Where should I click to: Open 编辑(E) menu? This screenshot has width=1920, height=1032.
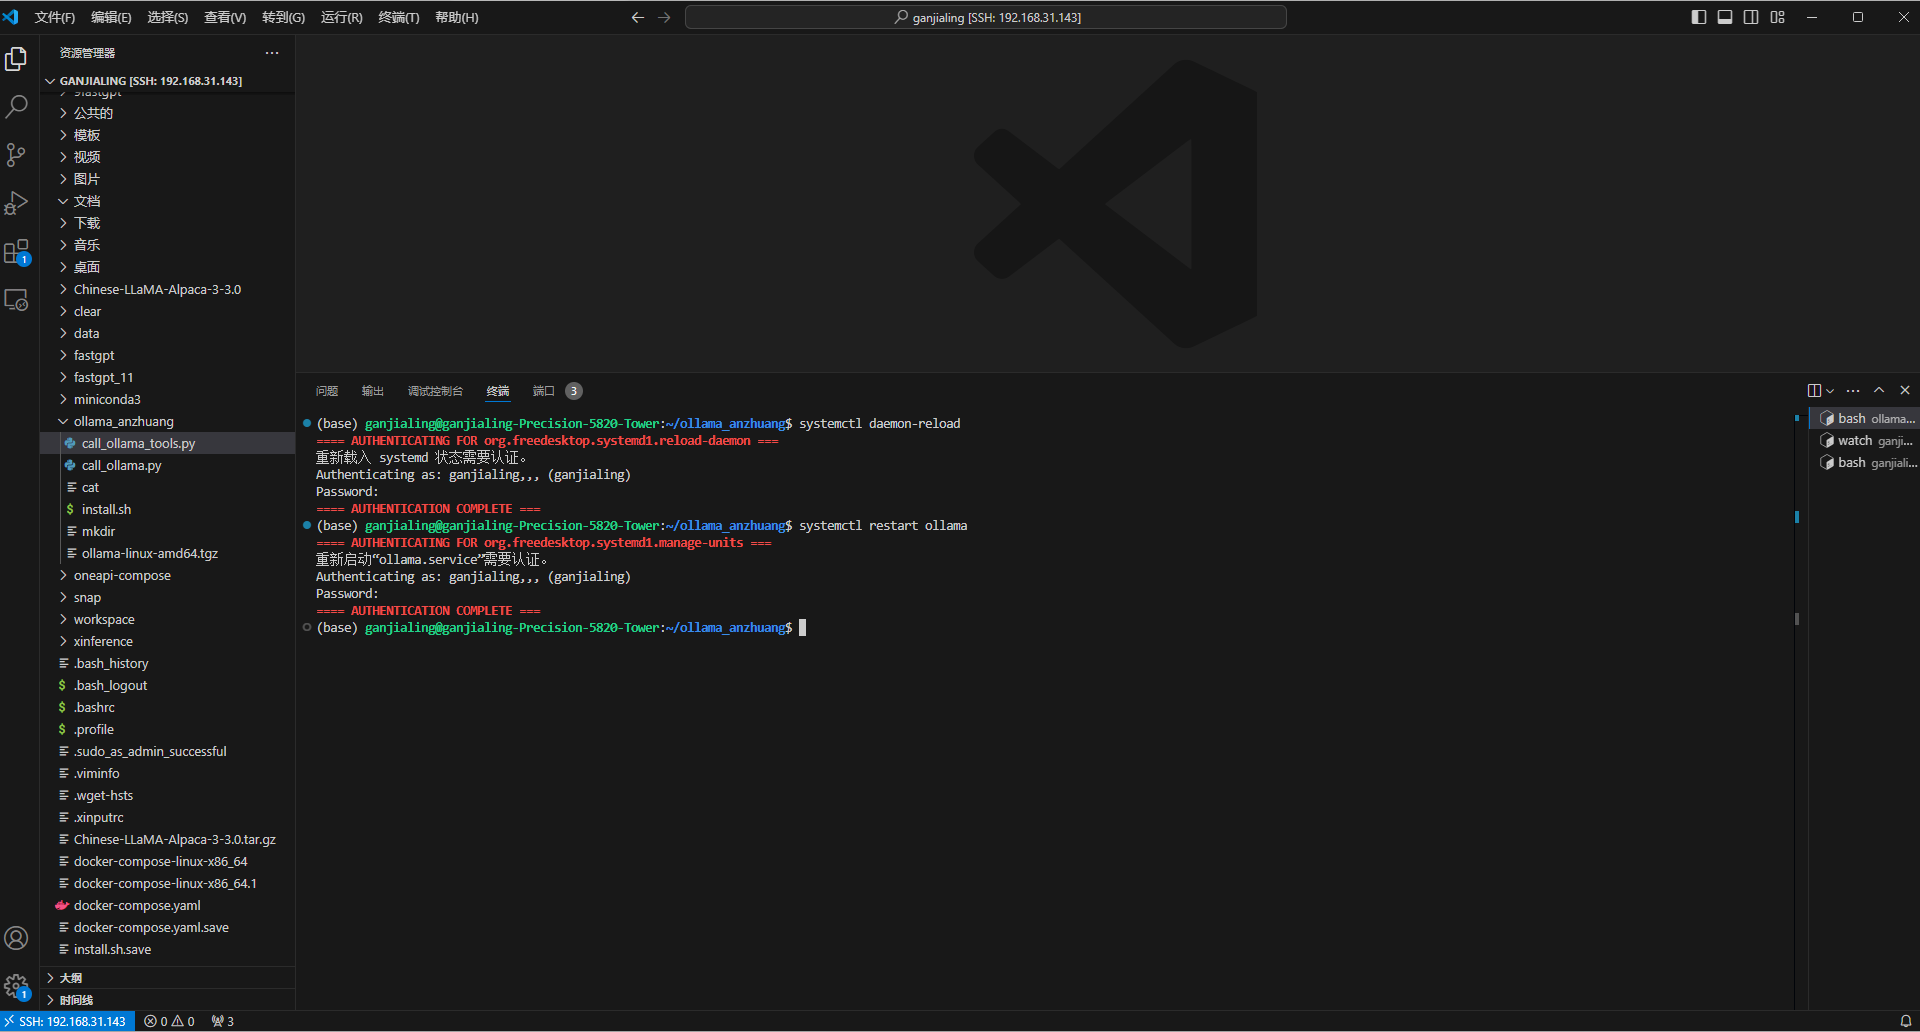tap(111, 17)
